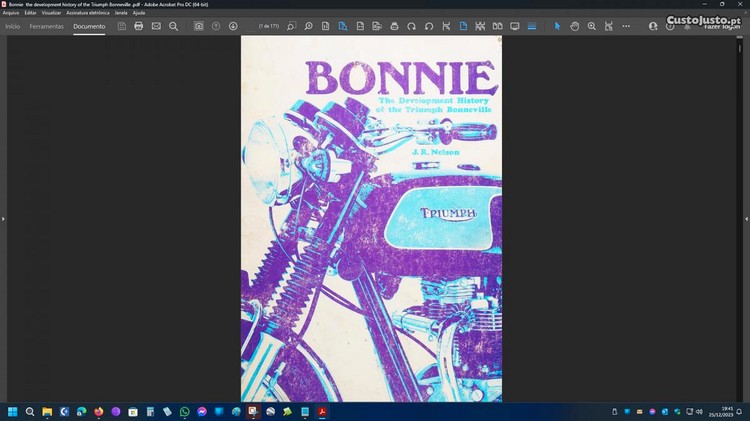Viewport: 750px width, 421px height.
Task: Click the magnifier search icon beside the envelope
Action: 173,26
